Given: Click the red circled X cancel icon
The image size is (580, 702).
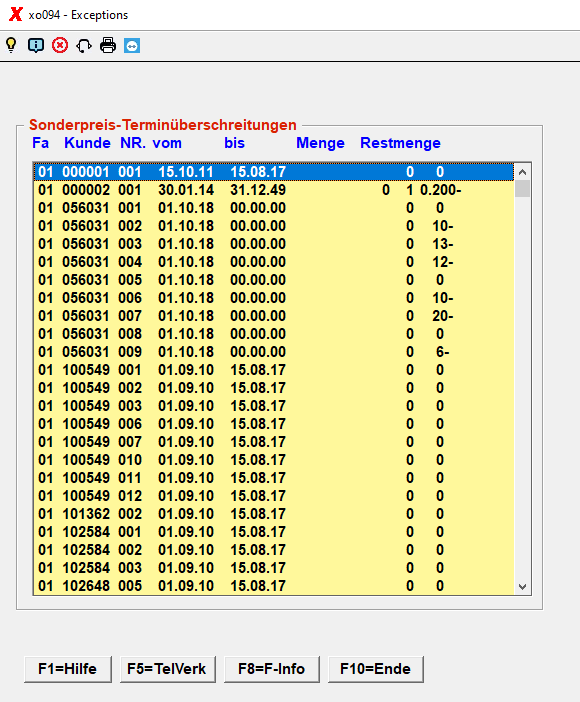Looking at the screenshot, I should [60, 45].
